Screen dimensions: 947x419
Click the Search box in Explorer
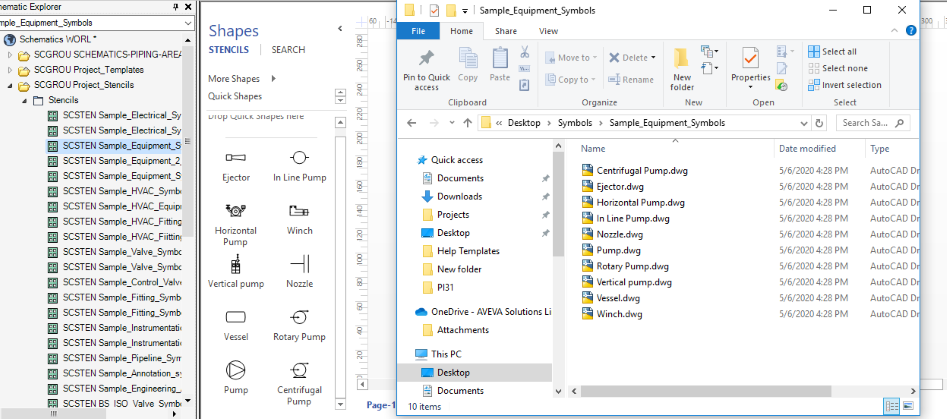pyautogui.click(x=870, y=123)
